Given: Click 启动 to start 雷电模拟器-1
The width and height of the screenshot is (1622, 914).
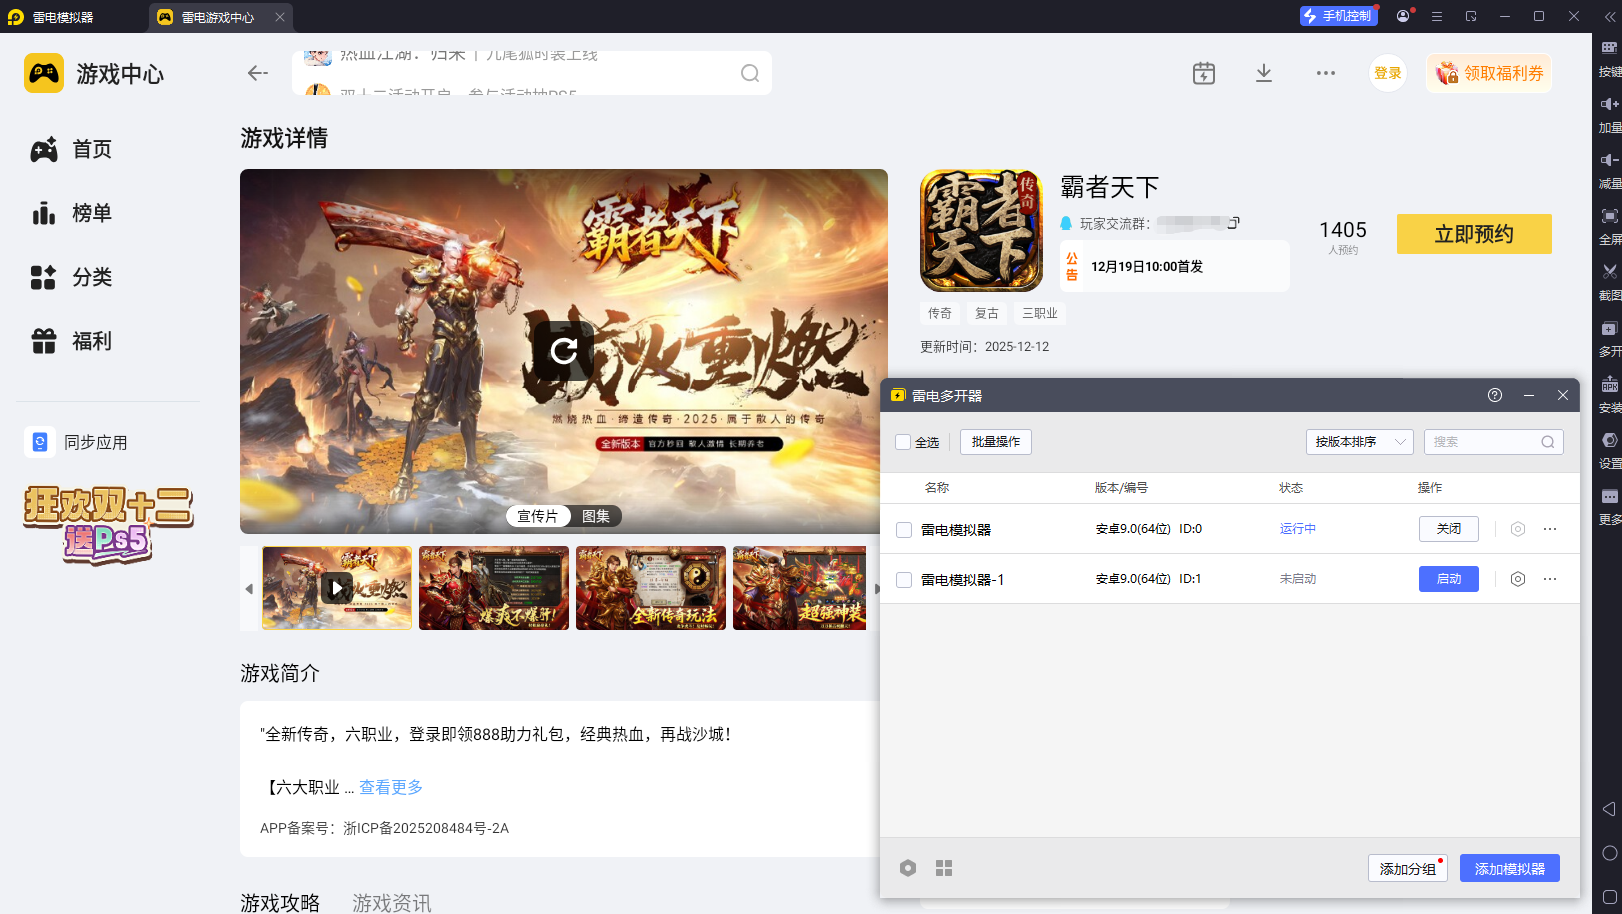Looking at the screenshot, I should [1449, 579].
